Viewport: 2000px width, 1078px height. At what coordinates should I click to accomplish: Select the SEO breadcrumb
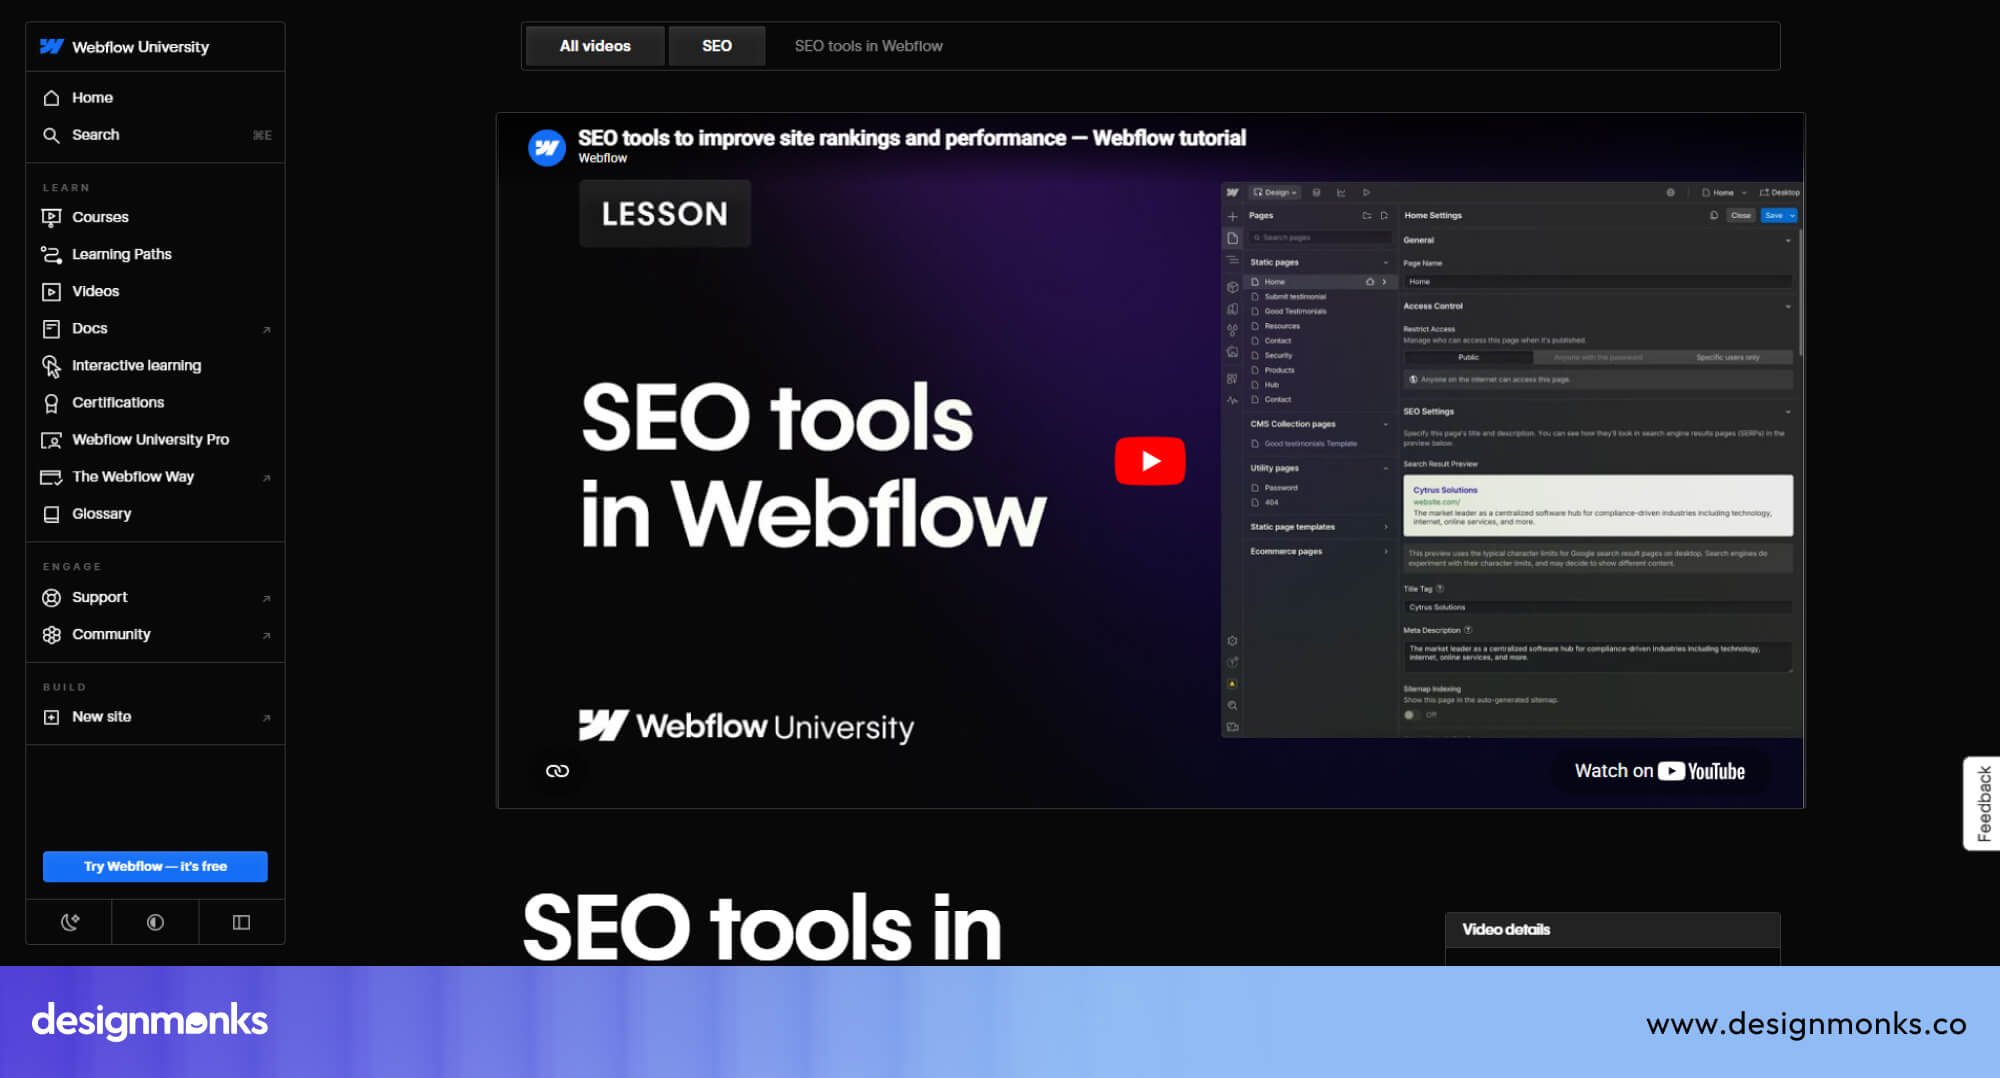click(x=717, y=46)
